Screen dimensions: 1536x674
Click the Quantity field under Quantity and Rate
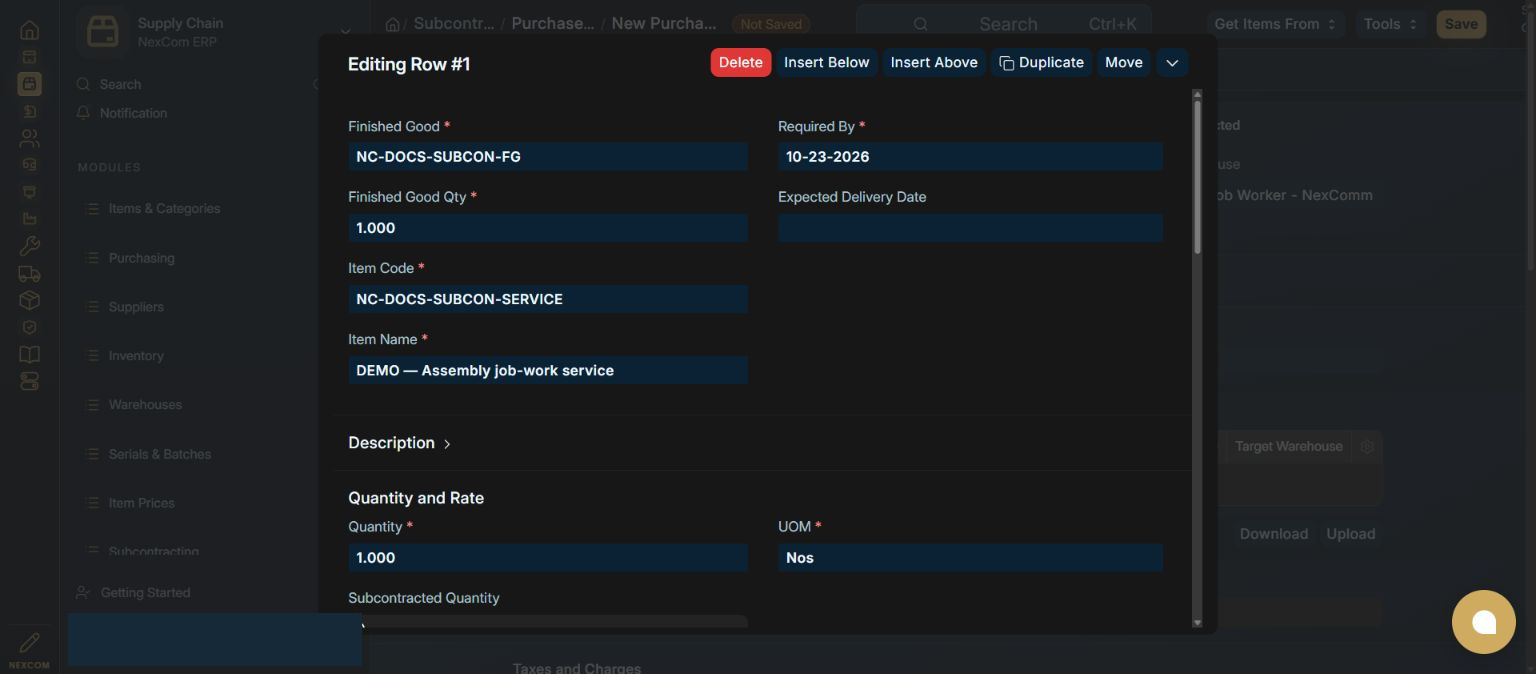pos(548,558)
